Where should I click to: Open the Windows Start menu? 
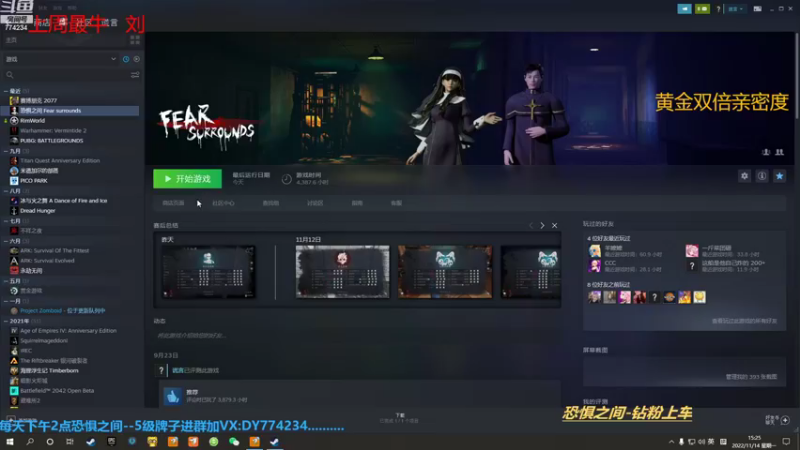pyautogui.click(x=10, y=442)
